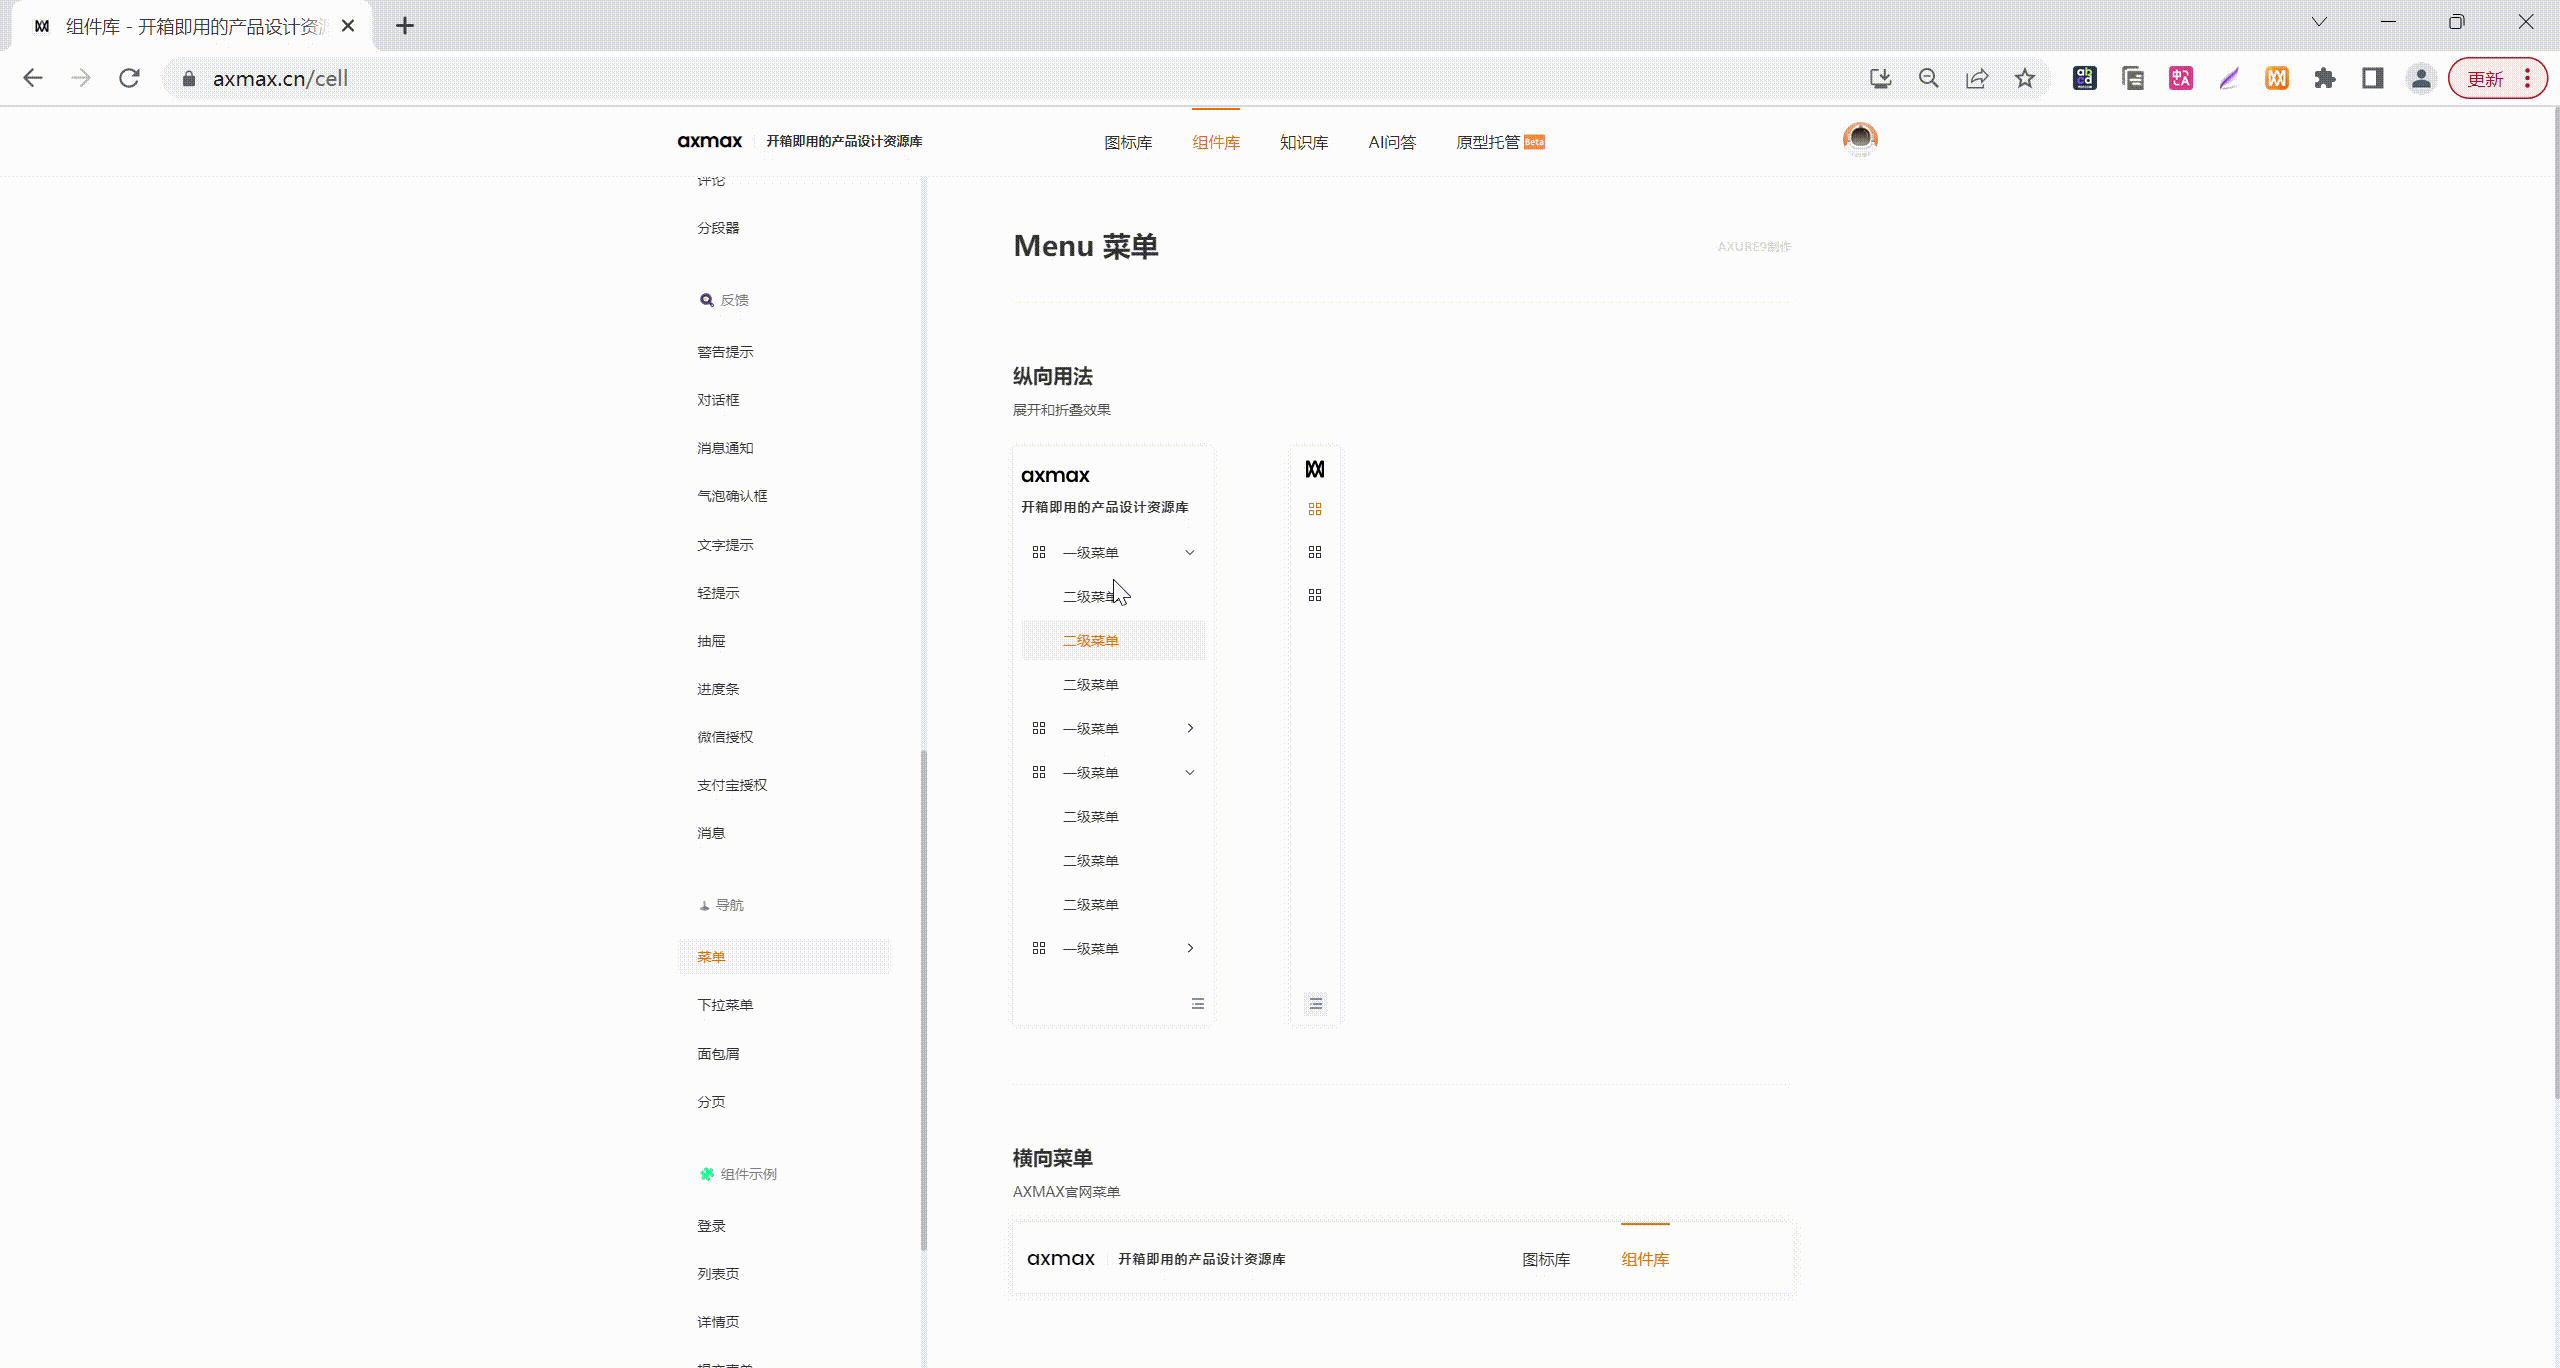
Task: Click the expand icon at collapsed menu bottom
Action: coord(1315,1004)
